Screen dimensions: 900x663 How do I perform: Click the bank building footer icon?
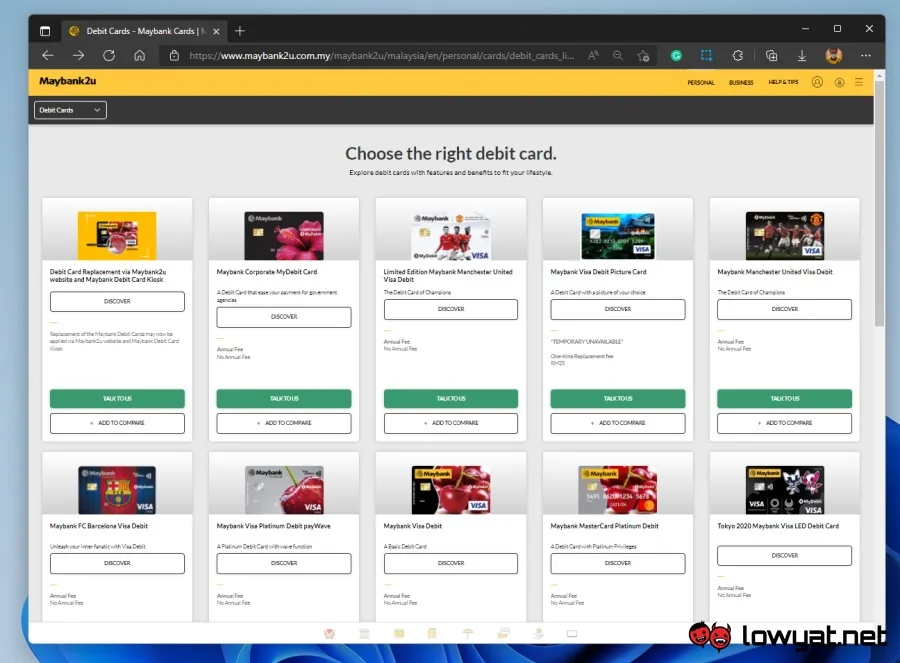tap(364, 633)
